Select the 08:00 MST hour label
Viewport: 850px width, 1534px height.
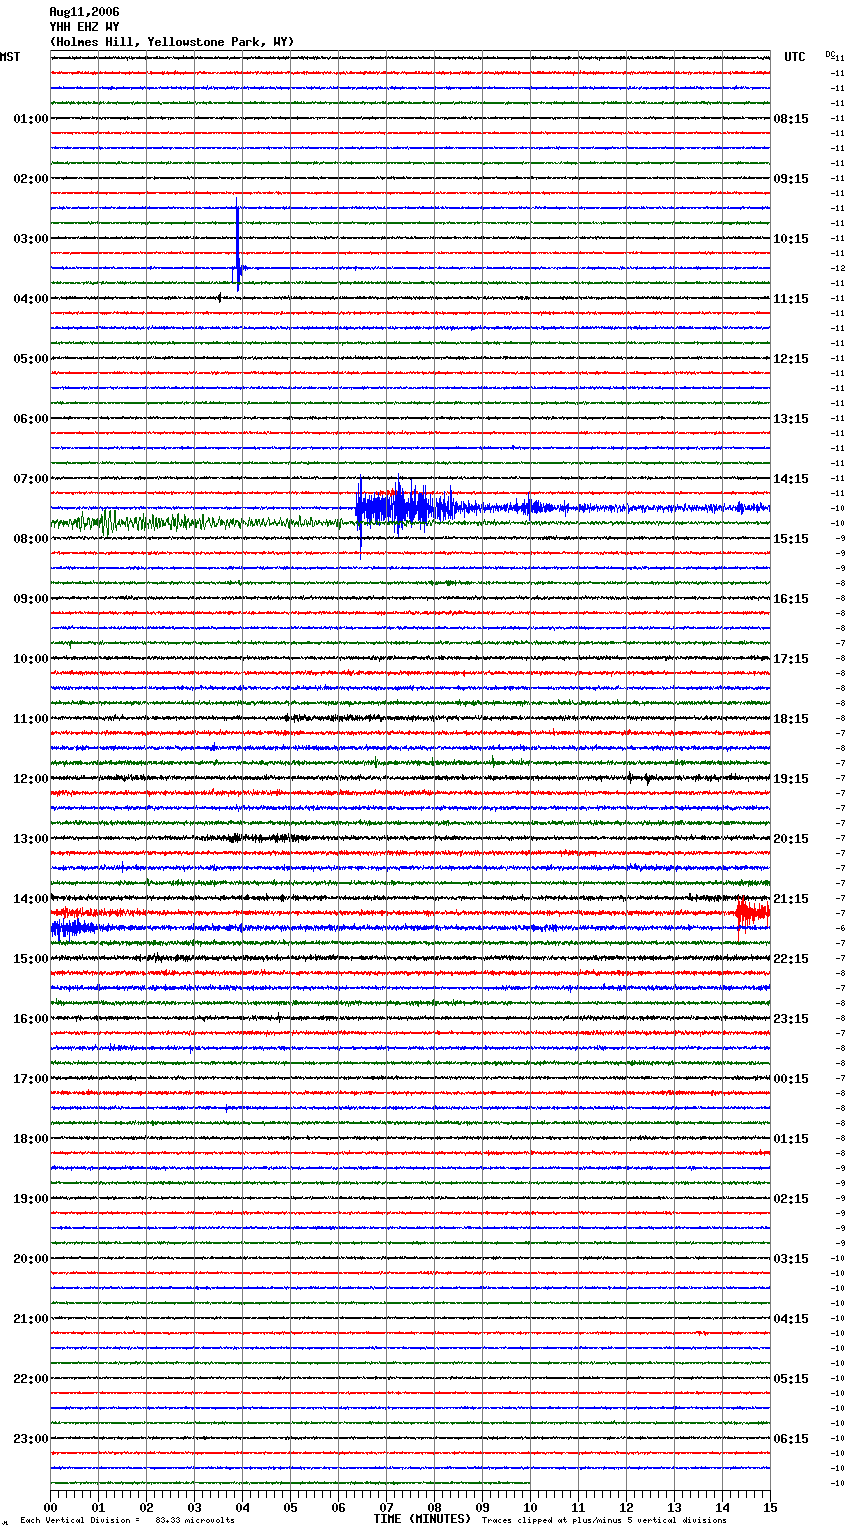(x=31, y=539)
